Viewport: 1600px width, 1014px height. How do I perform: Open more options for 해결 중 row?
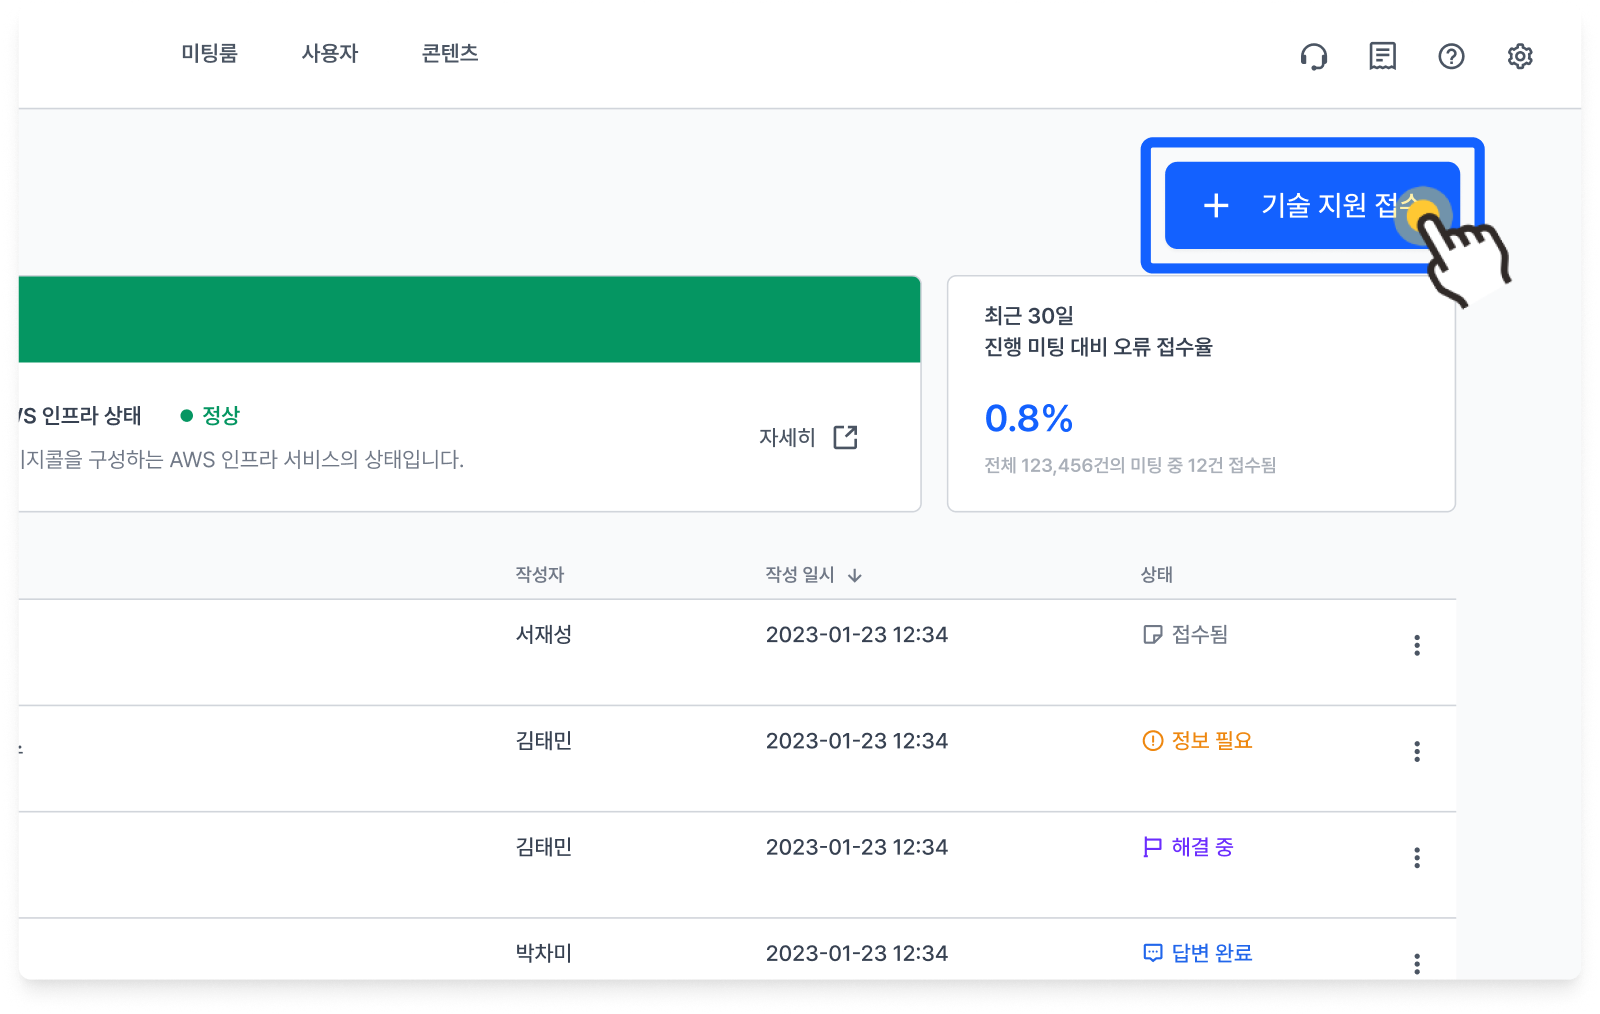pos(1417,857)
